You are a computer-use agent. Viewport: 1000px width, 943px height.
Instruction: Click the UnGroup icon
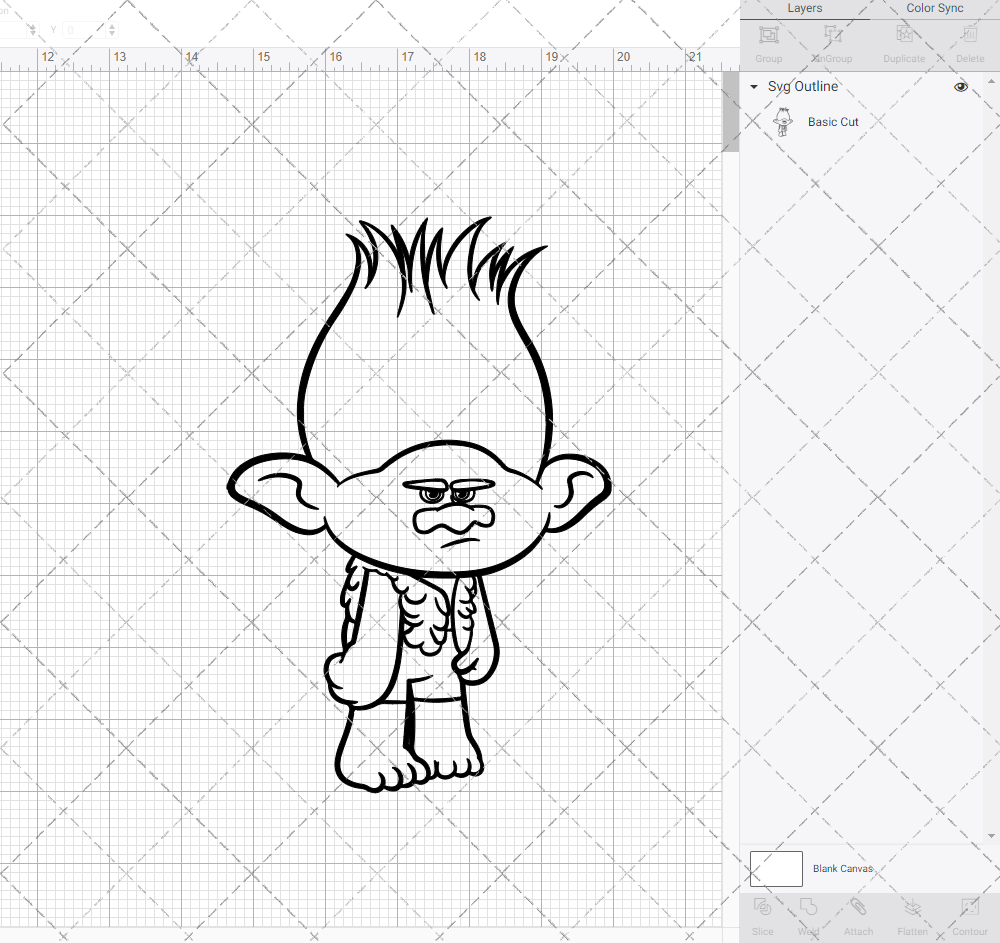pyautogui.click(x=832, y=34)
